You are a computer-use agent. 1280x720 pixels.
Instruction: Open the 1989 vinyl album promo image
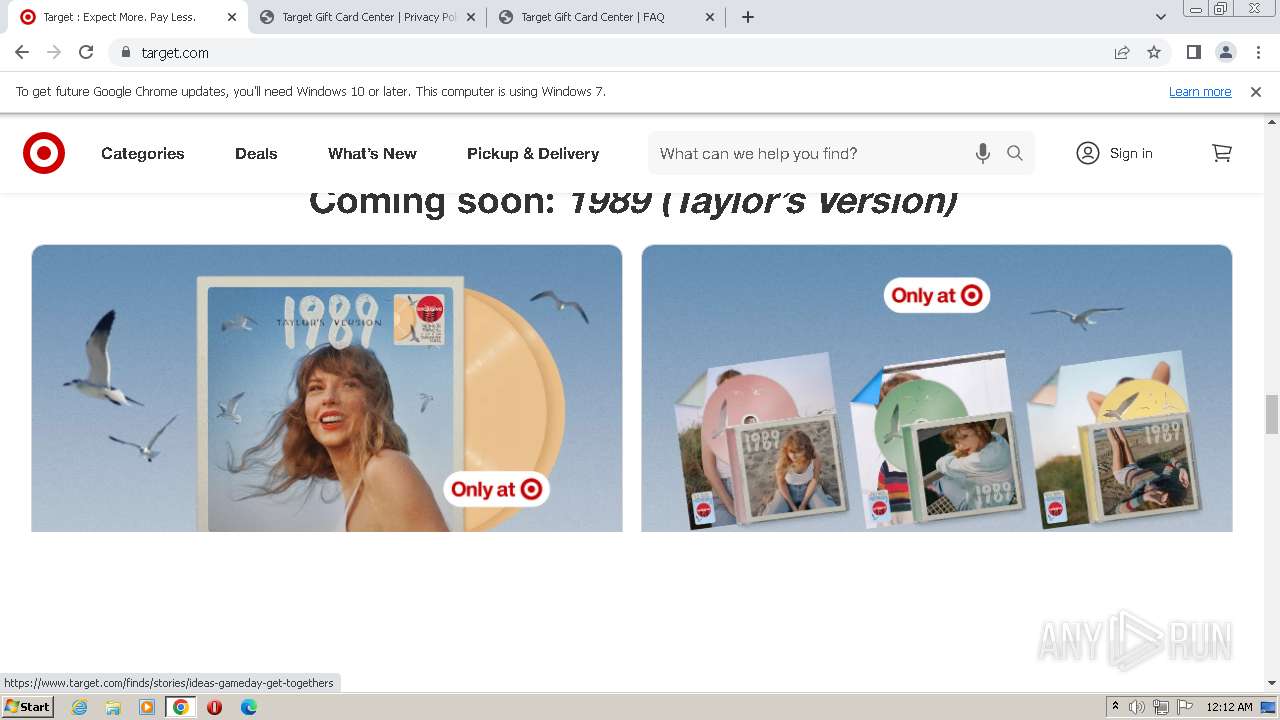327,388
